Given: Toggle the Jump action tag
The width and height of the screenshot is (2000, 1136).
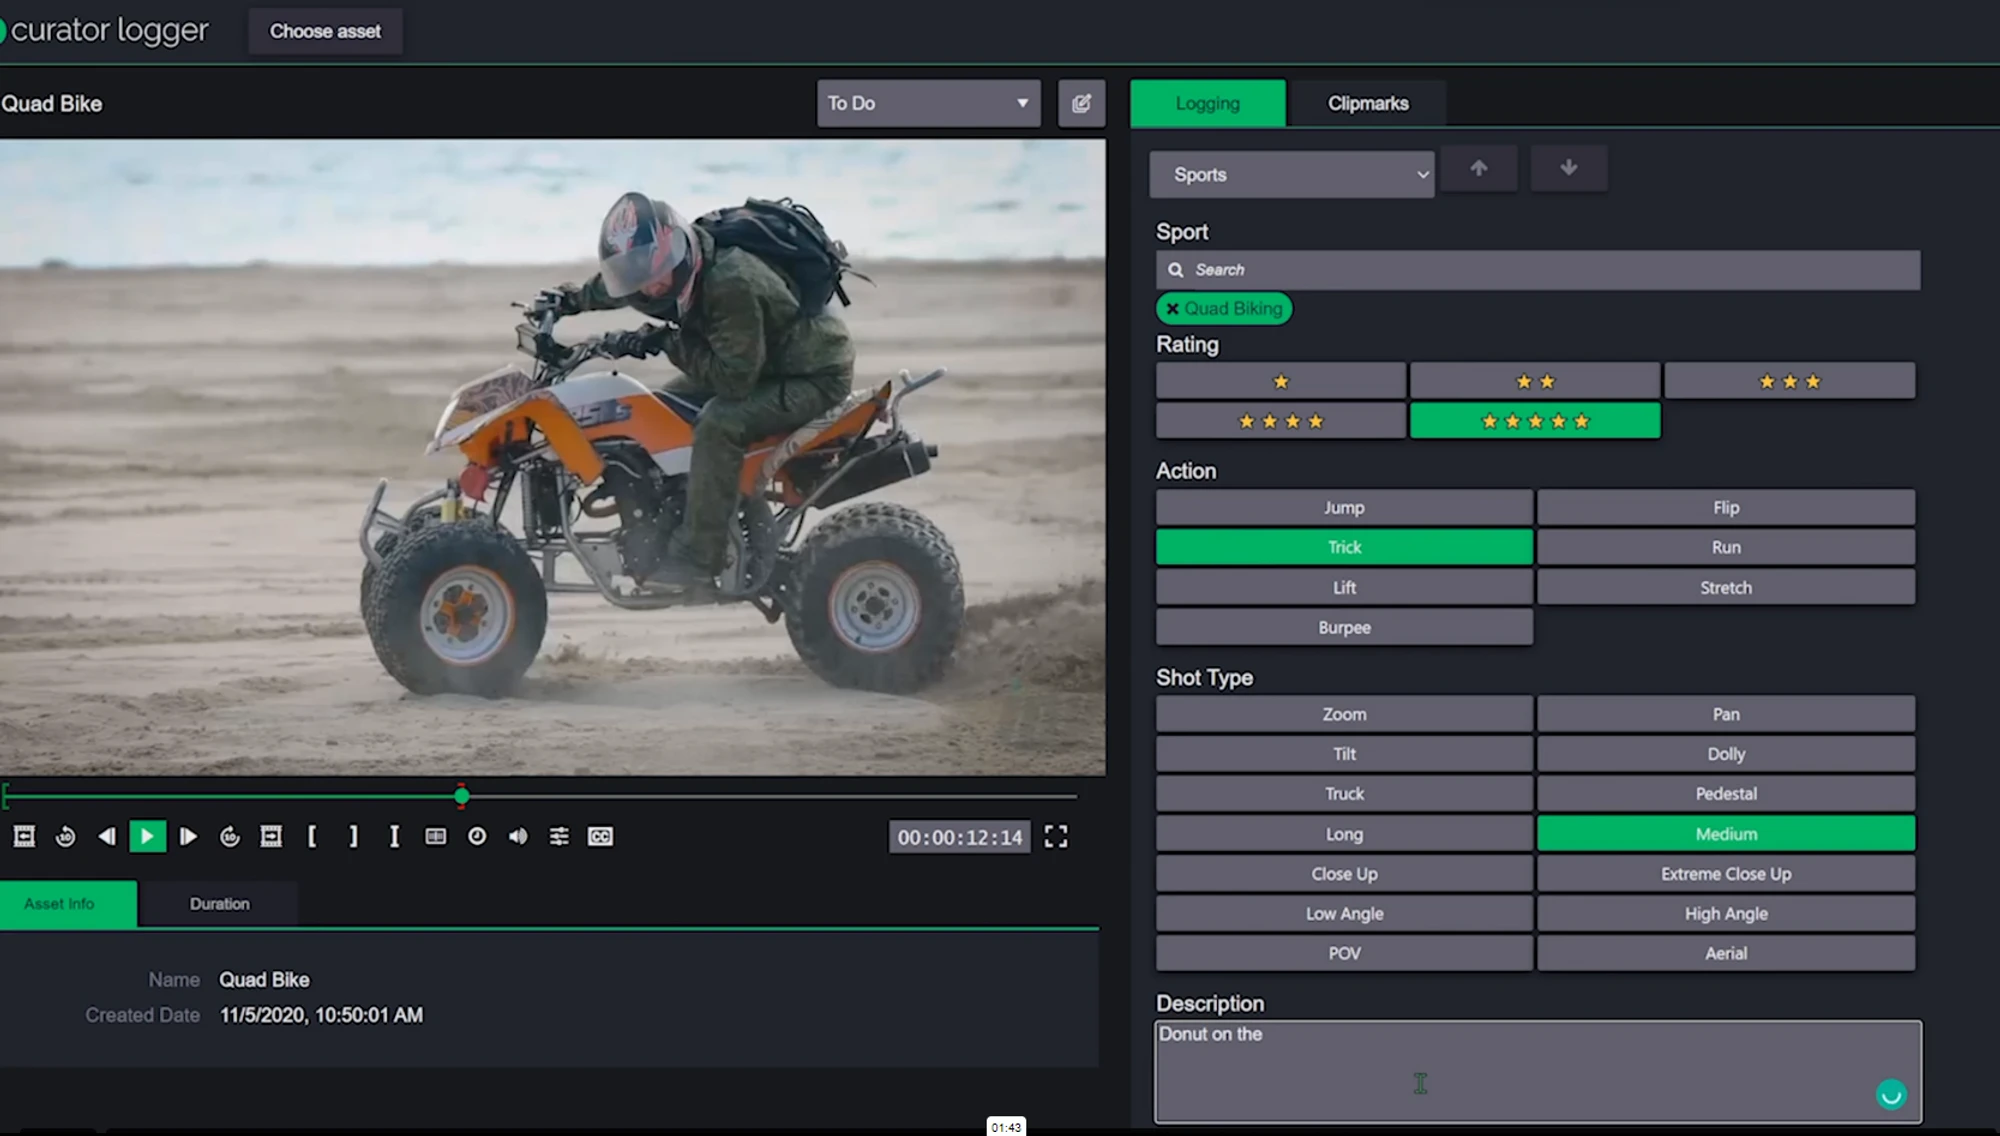Looking at the screenshot, I should tap(1344, 507).
